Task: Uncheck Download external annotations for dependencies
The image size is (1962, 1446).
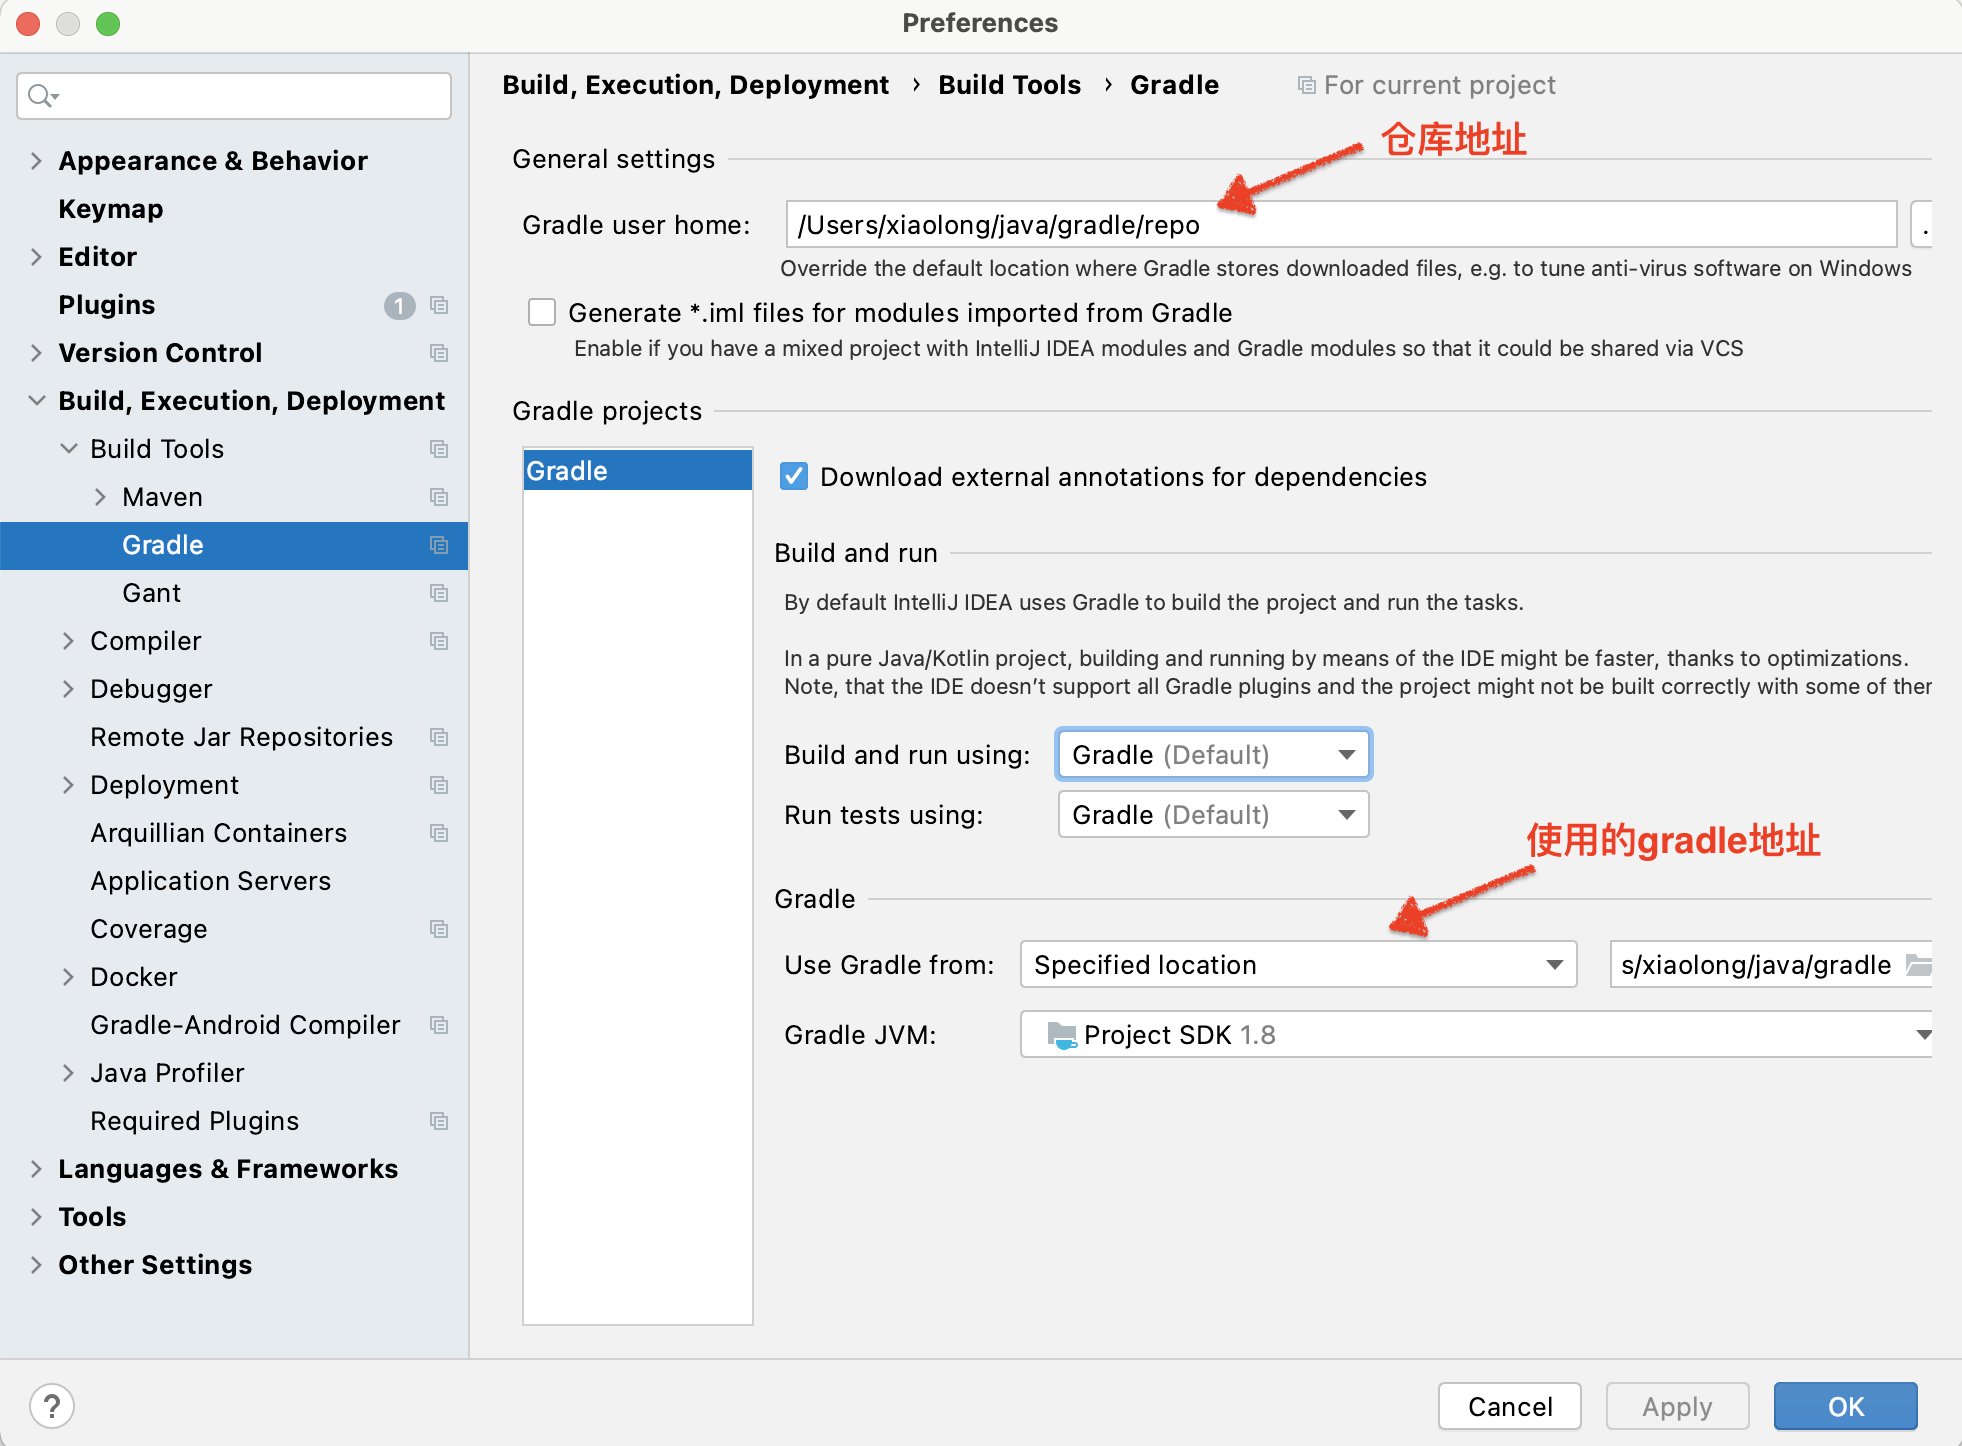Action: tap(794, 477)
